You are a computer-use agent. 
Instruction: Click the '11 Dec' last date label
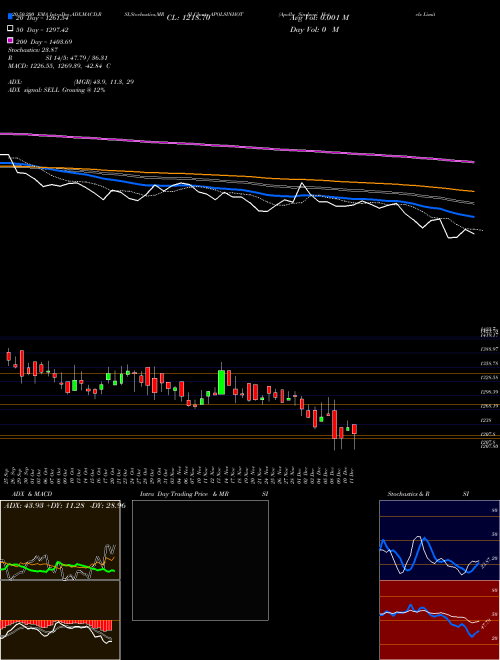351,475
